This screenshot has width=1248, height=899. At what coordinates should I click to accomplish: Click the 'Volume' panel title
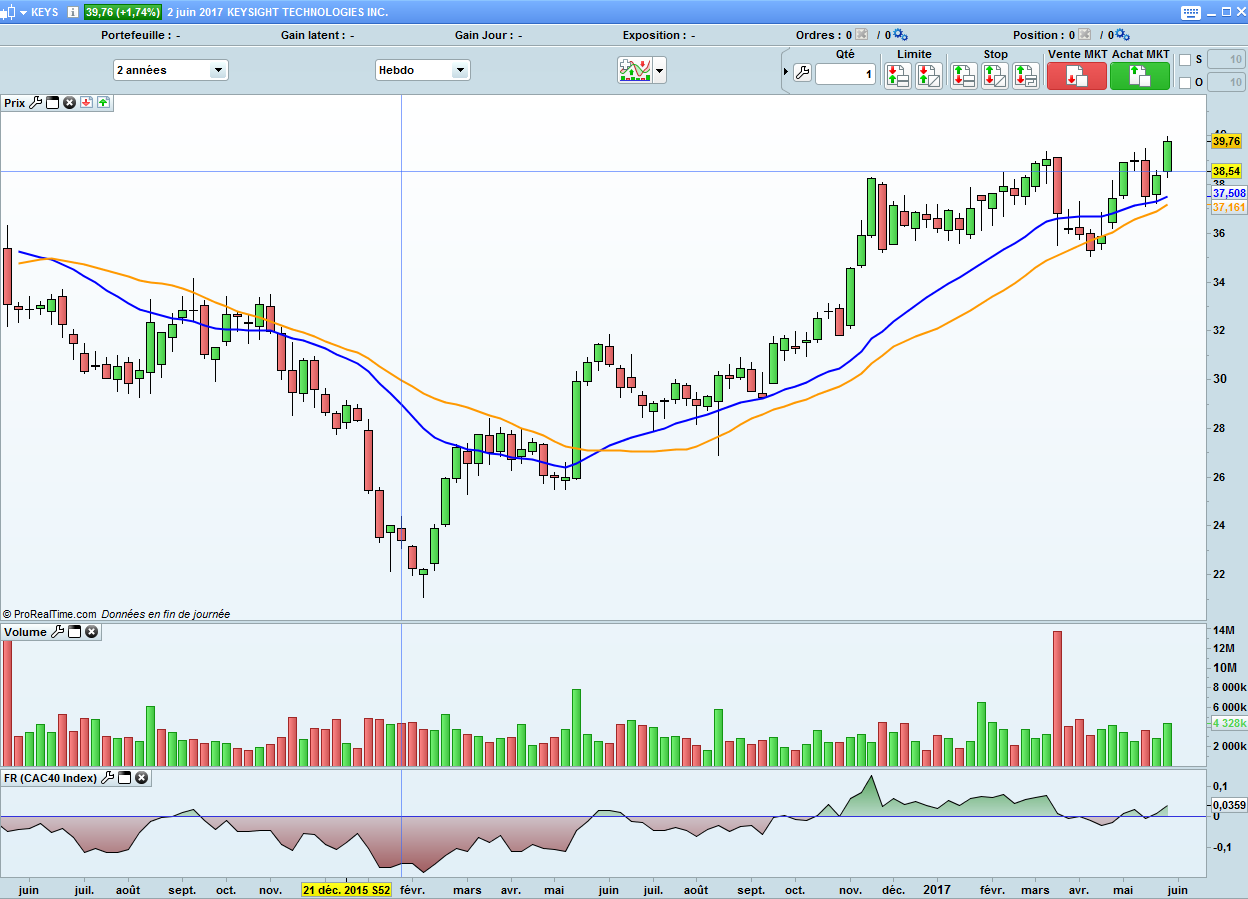coord(25,632)
